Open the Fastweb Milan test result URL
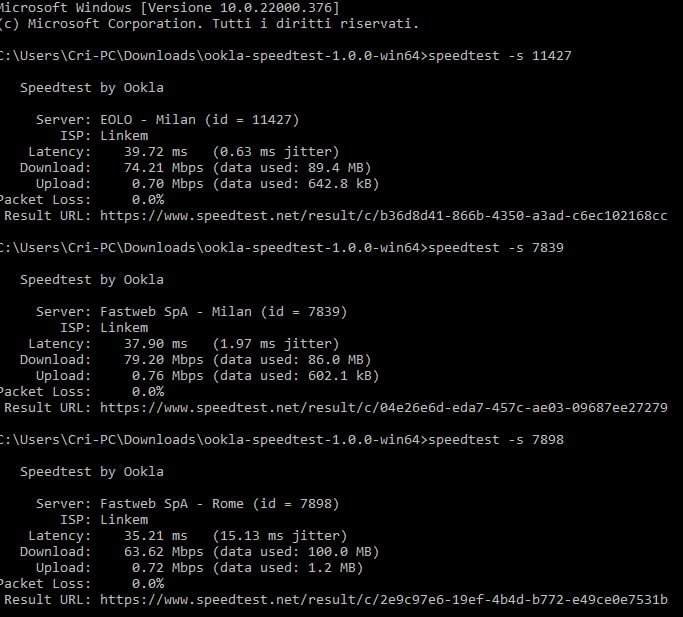Image resolution: width=683 pixels, height=617 pixels. (x=384, y=407)
